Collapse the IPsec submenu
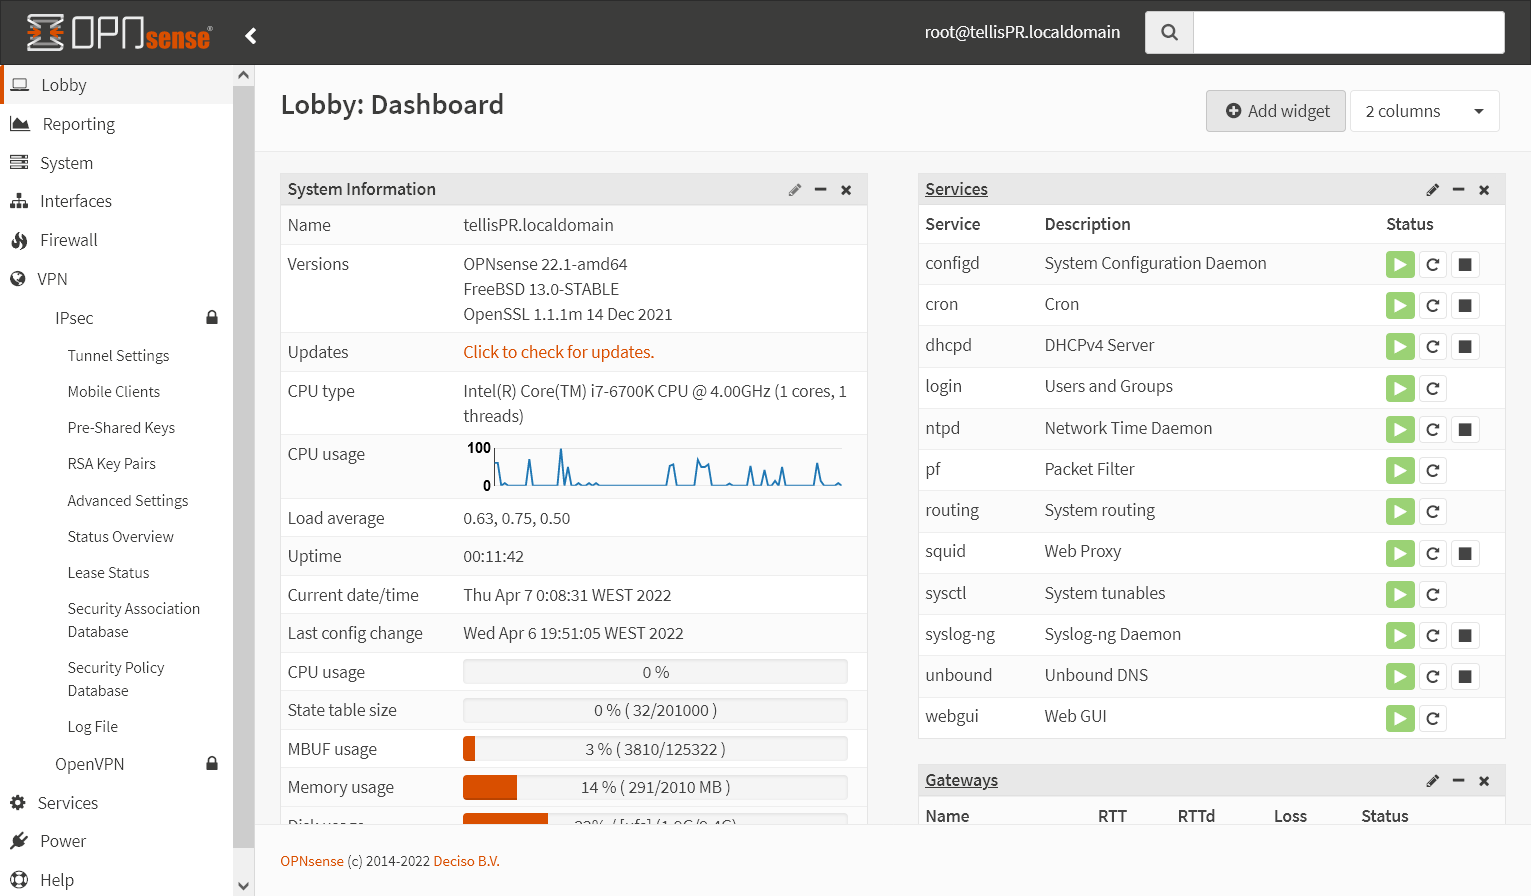 click(74, 318)
